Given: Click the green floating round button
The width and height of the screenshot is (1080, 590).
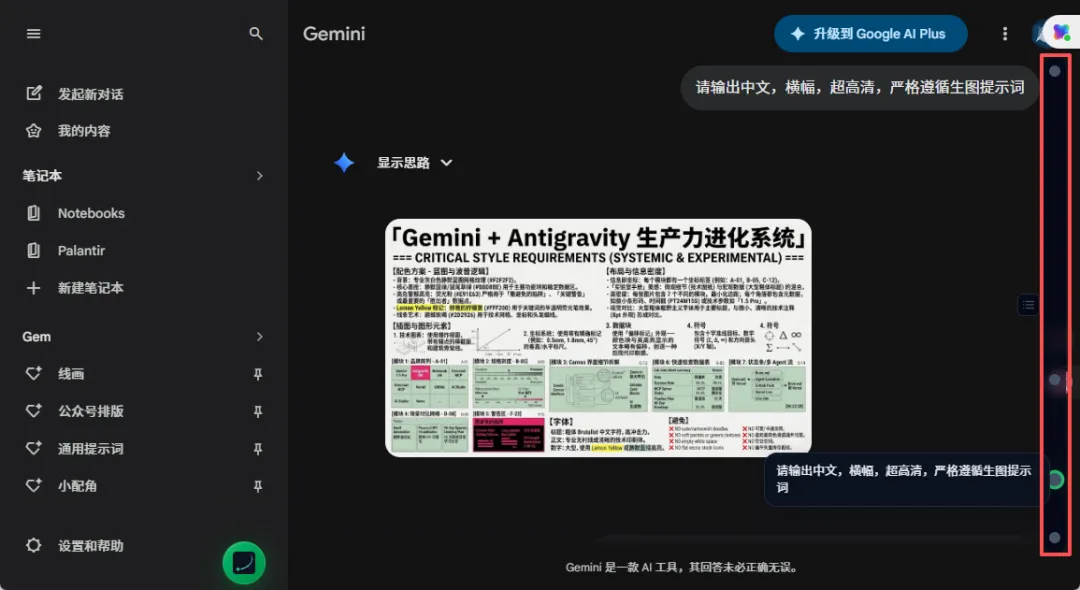Looking at the screenshot, I should click(x=244, y=562).
